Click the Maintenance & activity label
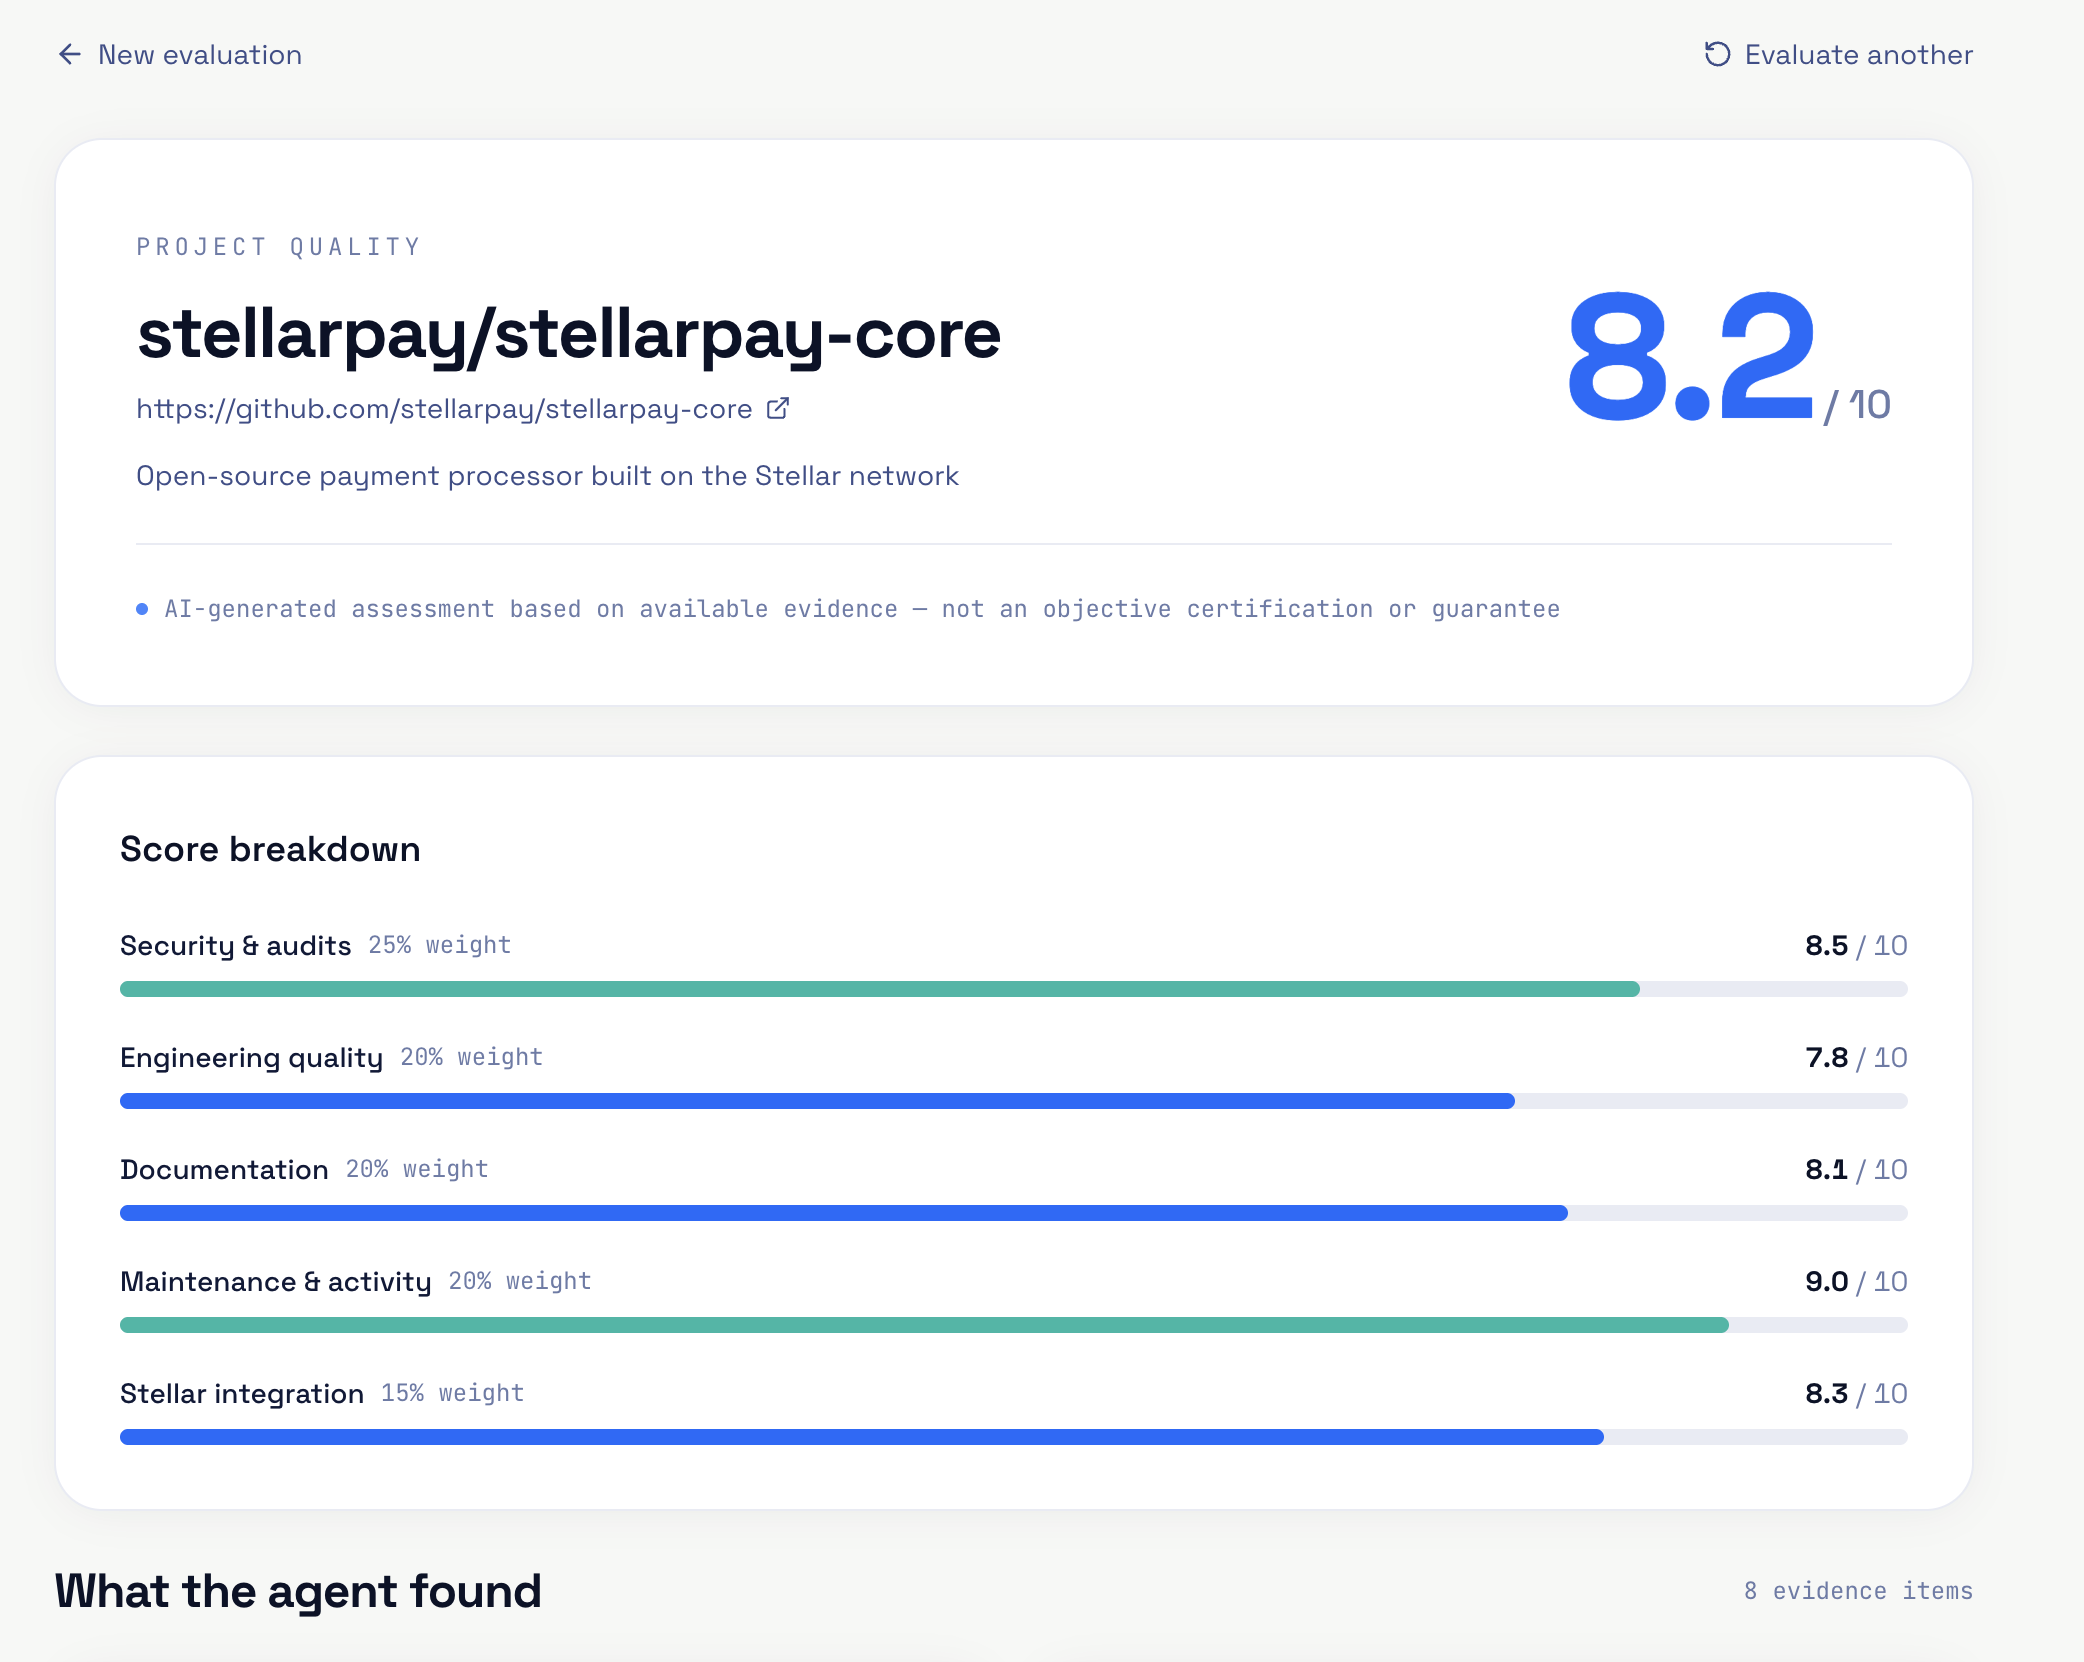This screenshot has height=1662, width=2084. (276, 1282)
